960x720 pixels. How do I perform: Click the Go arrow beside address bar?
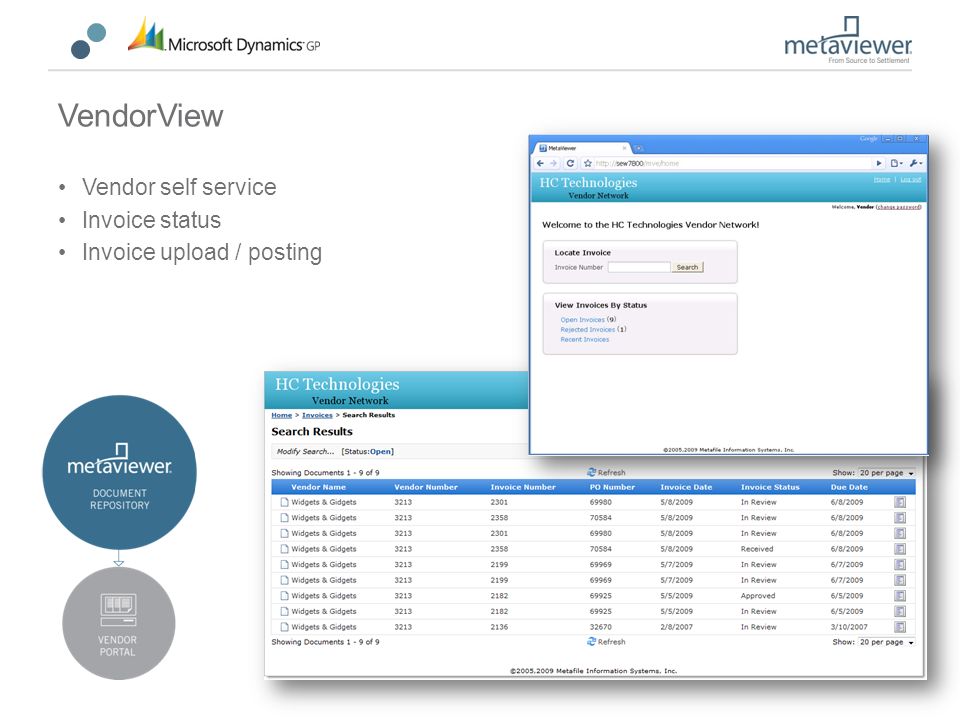tap(879, 163)
